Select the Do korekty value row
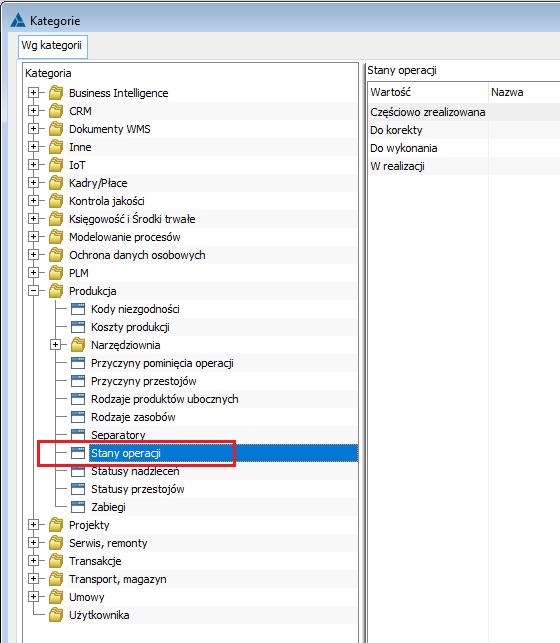The image size is (560, 643). tap(464, 130)
